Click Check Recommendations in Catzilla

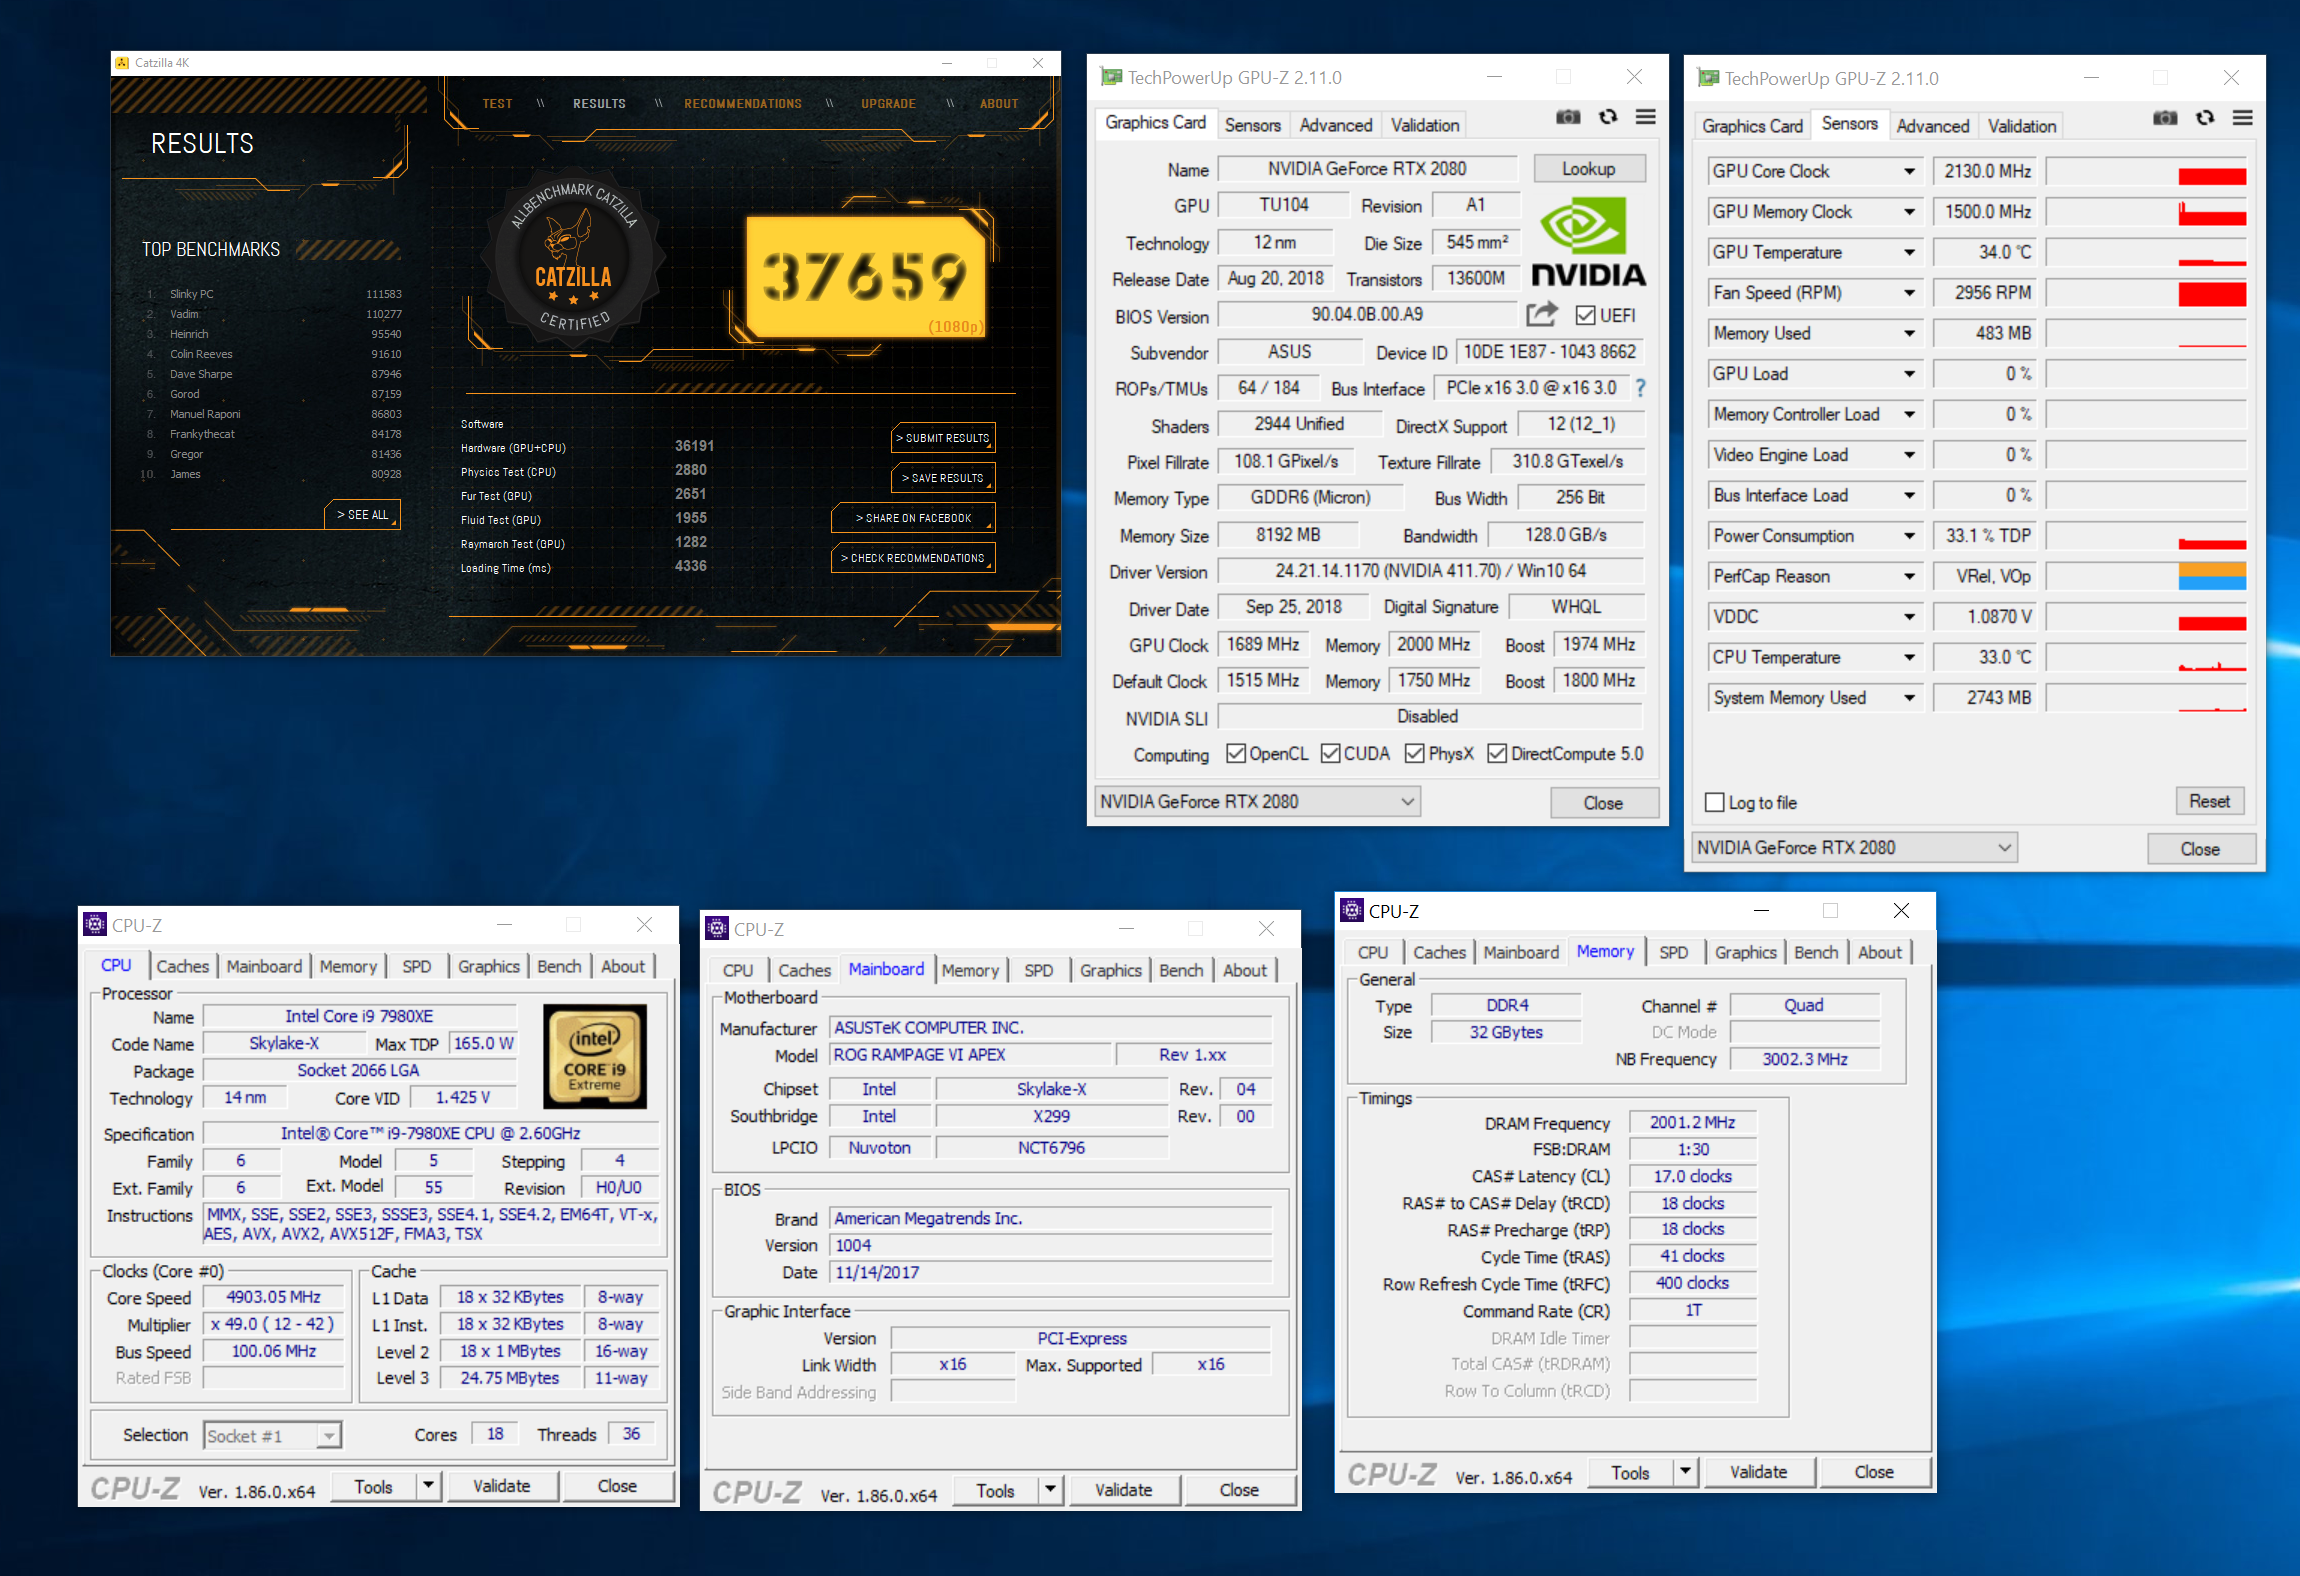pyautogui.click(x=913, y=558)
